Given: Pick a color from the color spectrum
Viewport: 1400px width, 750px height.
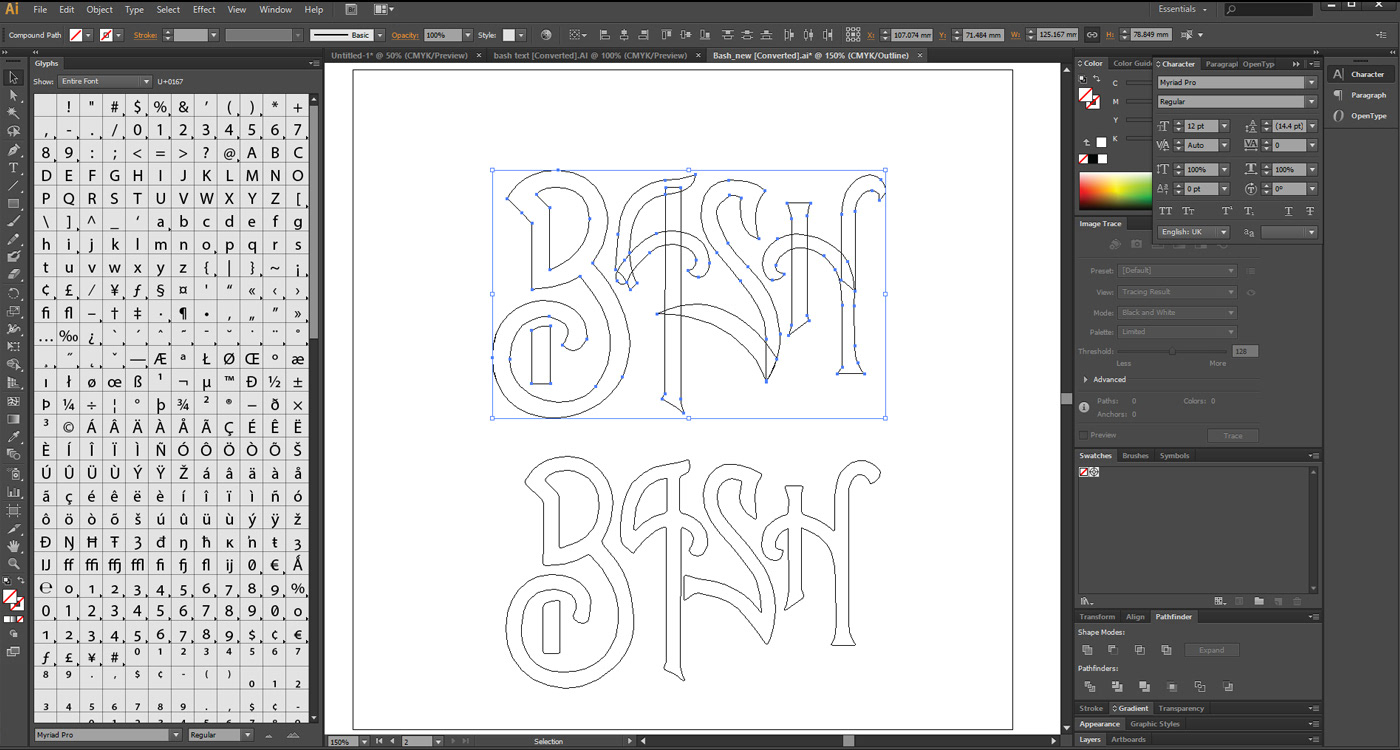Looking at the screenshot, I should [x=1115, y=190].
